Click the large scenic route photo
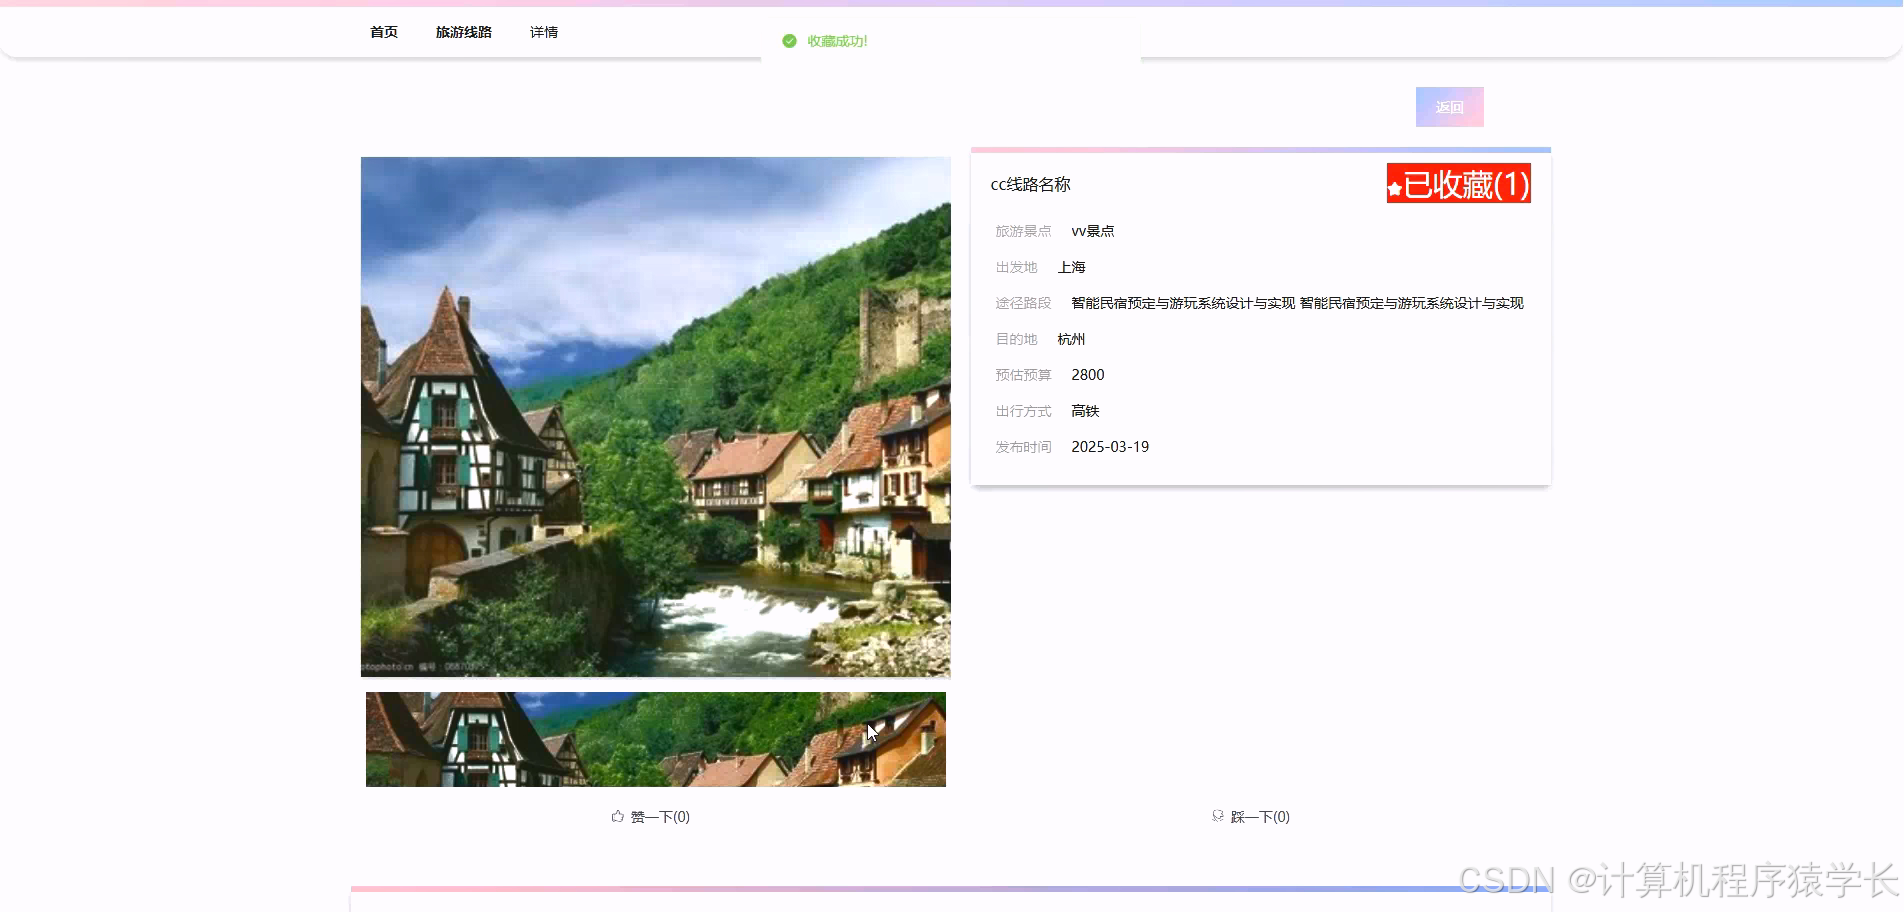The height and width of the screenshot is (912, 1904). click(x=655, y=417)
